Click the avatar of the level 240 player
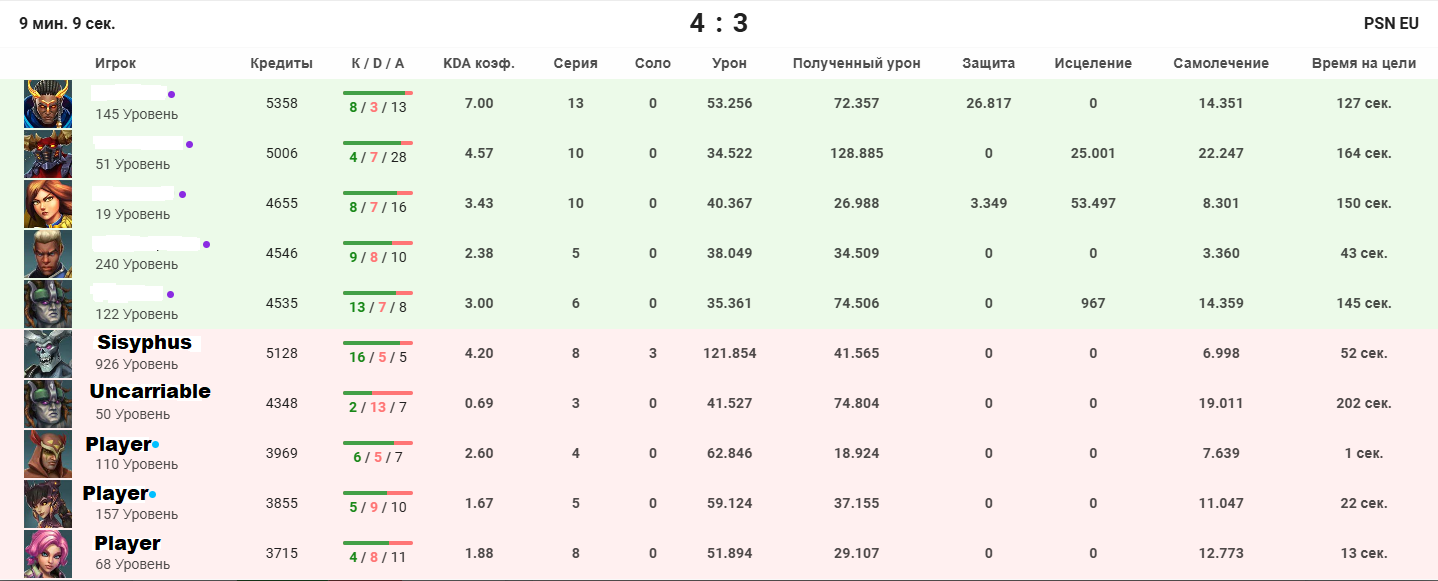This screenshot has width=1438, height=581. [x=48, y=254]
